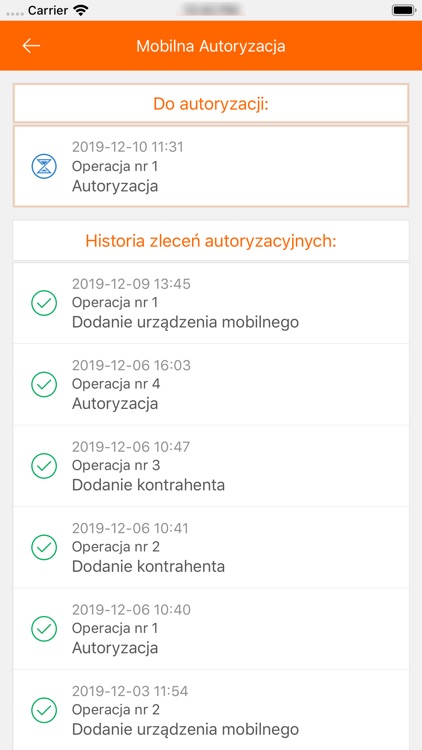Click green checkmark for 2019-12-03 11:54 entry
Screen dimensions: 422x750
(44, 710)
